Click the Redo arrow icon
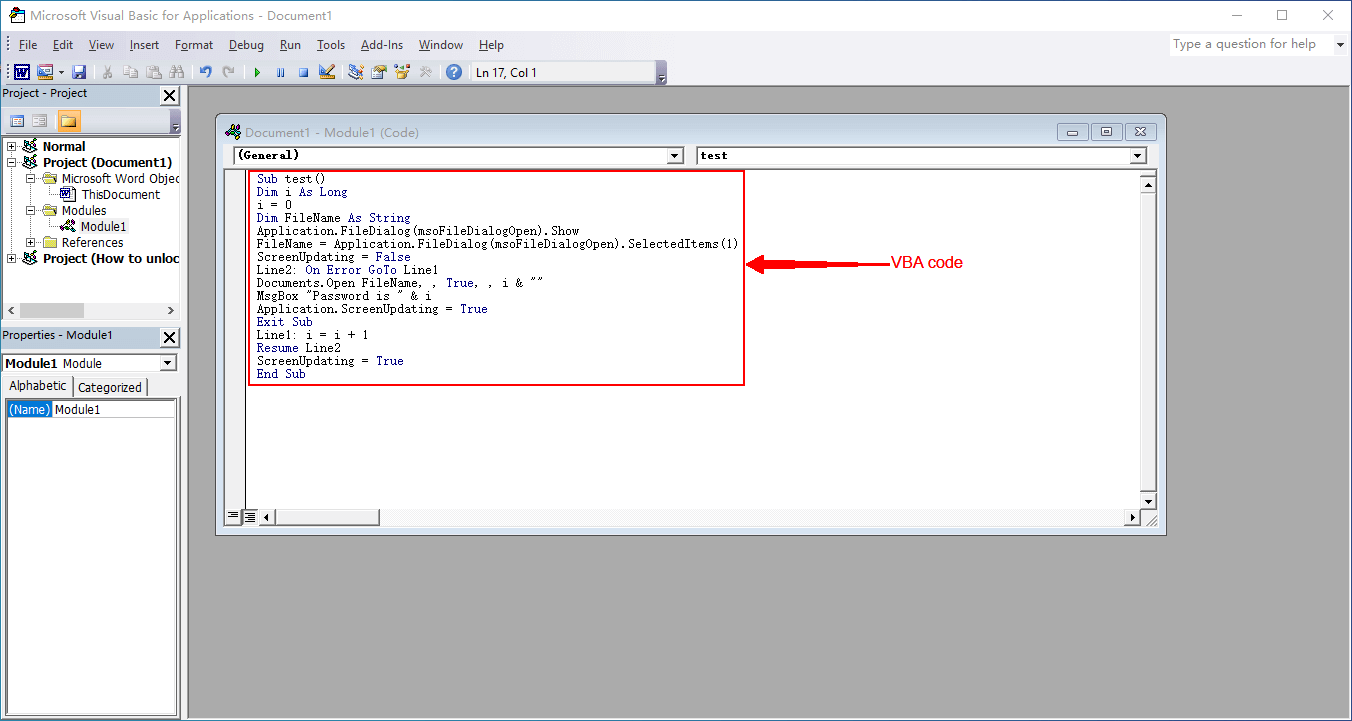The image size is (1352, 721). [x=229, y=72]
